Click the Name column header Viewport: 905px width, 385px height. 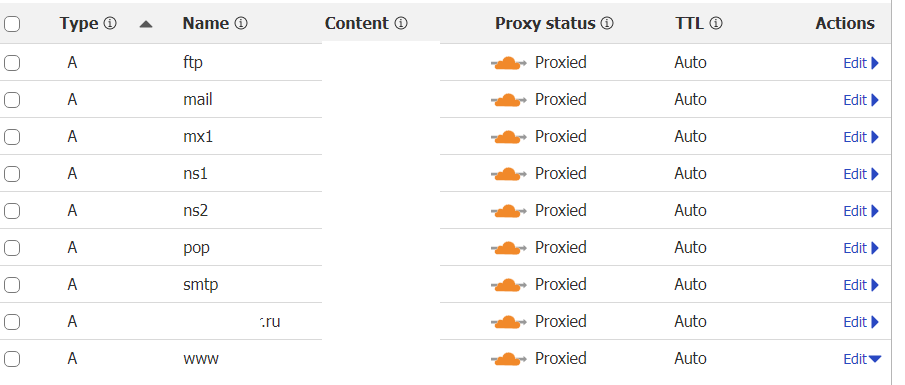pos(206,24)
